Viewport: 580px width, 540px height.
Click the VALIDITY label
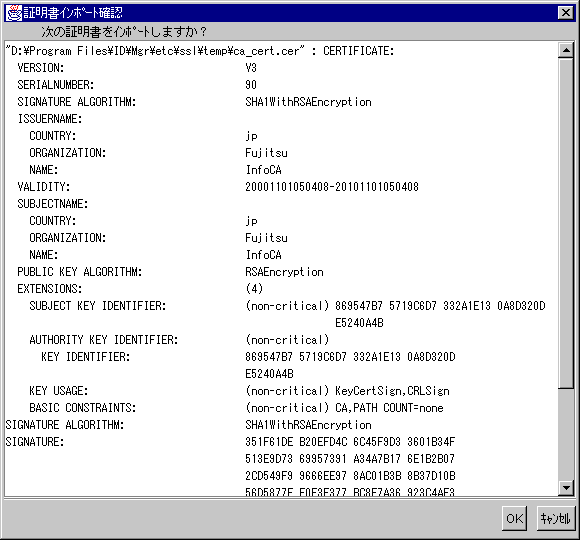coord(43,187)
